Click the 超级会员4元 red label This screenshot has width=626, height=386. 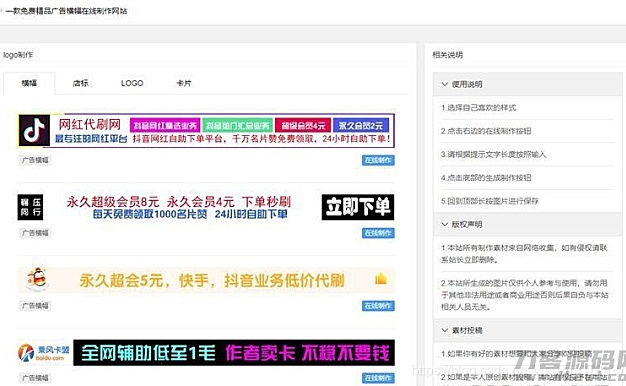point(303,126)
